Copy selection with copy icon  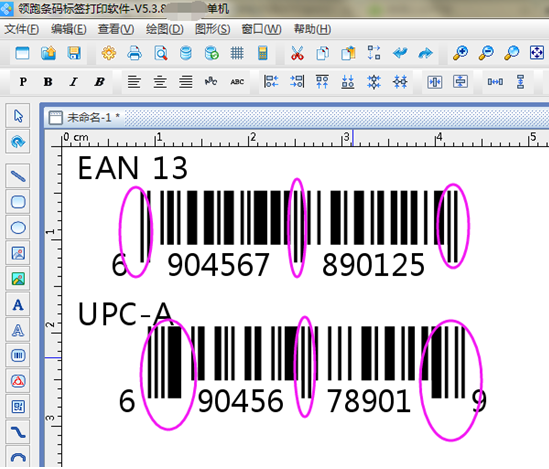pyautogui.click(x=322, y=53)
